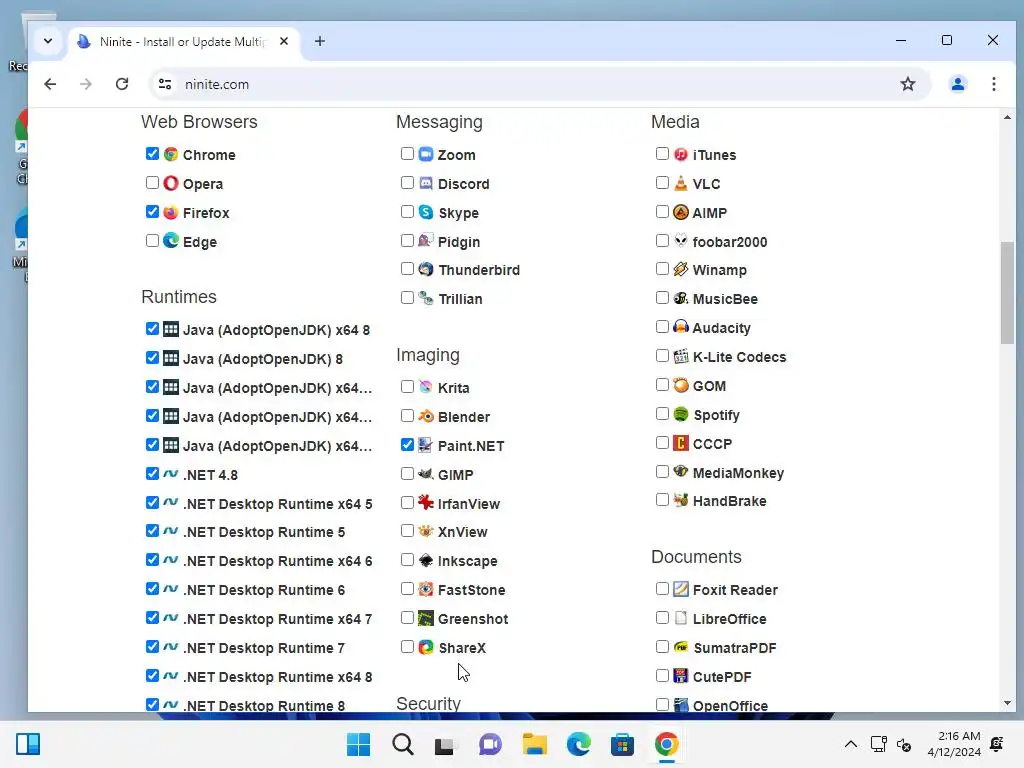Click the ninite.com address bar
1024x768 pixels.
pyautogui.click(x=539, y=84)
